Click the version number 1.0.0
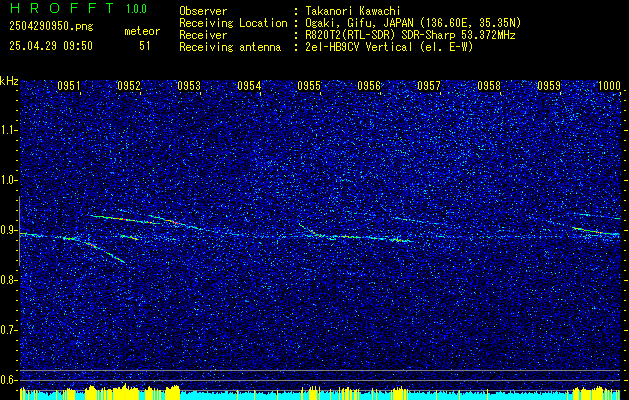This screenshot has width=629, height=400. point(136,9)
